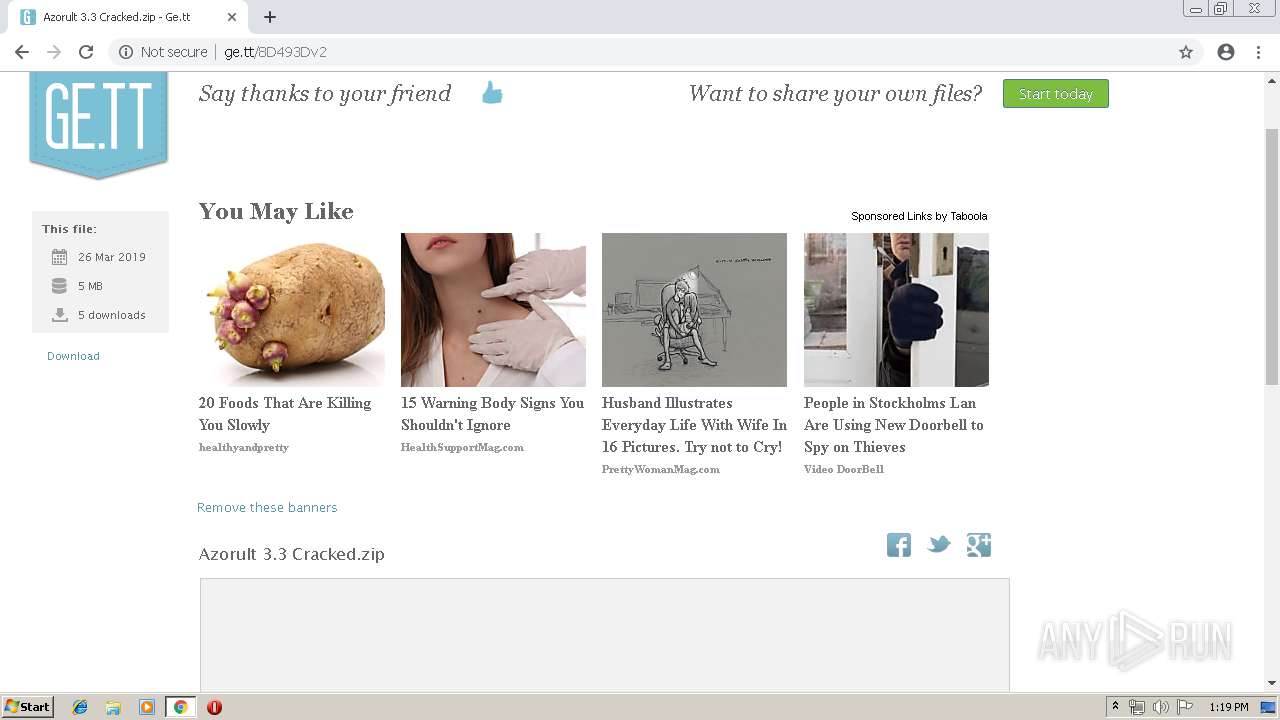Screen dimensions: 1280x720
Task: Open the Windows Start menu
Action: (28, 707)
